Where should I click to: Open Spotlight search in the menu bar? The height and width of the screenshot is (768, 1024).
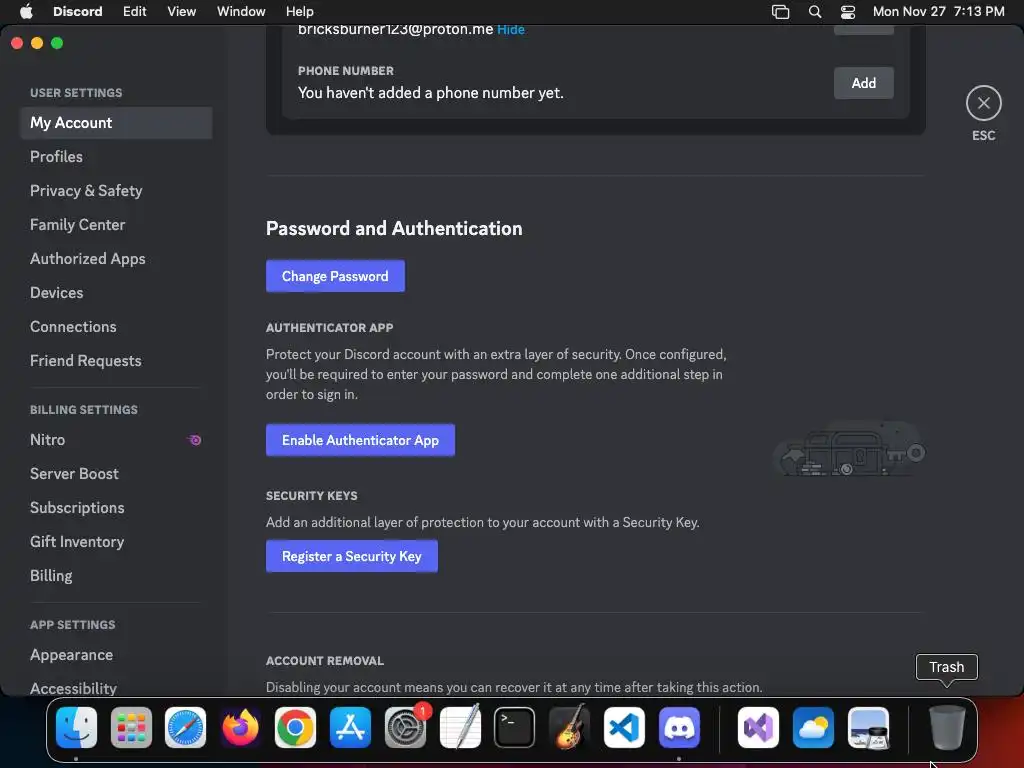(x=815, y=11)
